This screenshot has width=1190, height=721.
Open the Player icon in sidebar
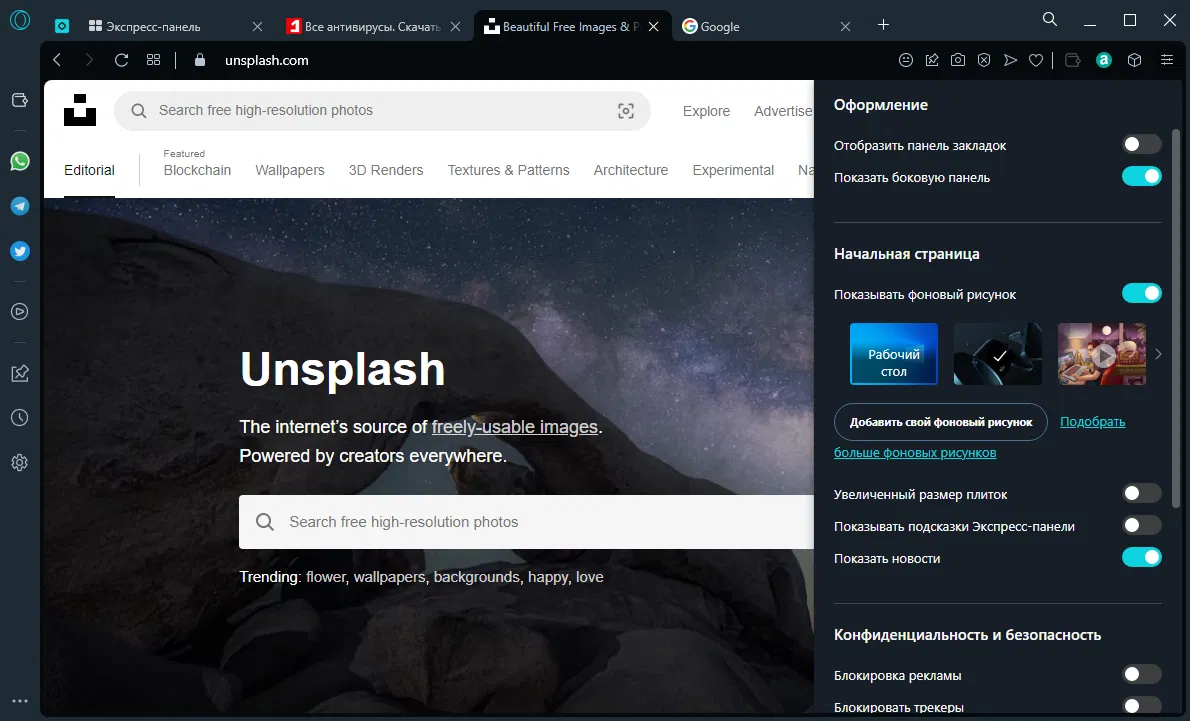point(20,311)
